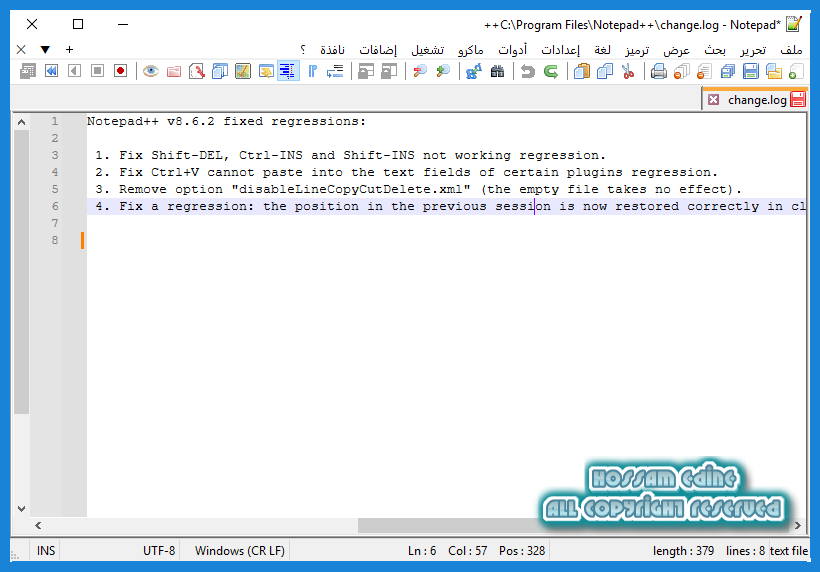Click the New file toolbar icon
Screen dimensions: 820x572
796,71
